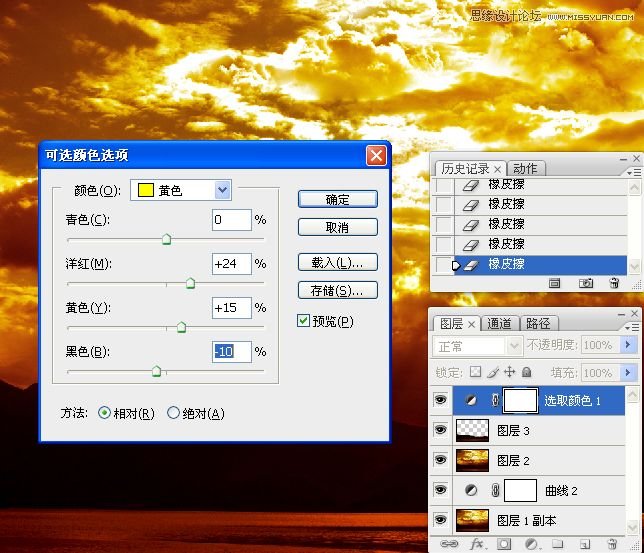The height and width of the screenshot is (553, 644).
Task: Open History panel options menu icon
Action: (x=634, y=173)
